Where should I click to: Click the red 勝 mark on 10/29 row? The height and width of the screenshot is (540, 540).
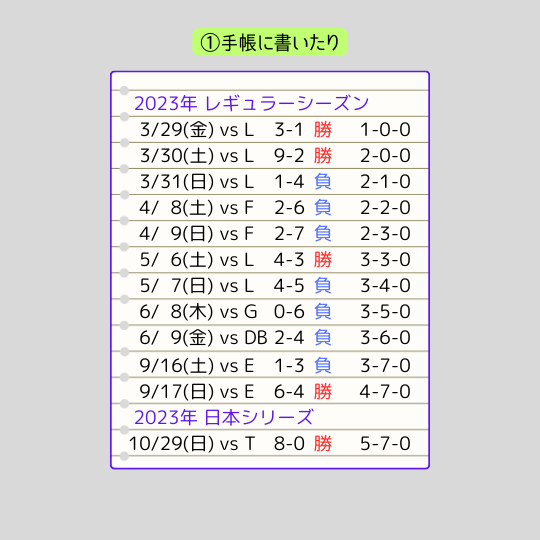point(323,444)
